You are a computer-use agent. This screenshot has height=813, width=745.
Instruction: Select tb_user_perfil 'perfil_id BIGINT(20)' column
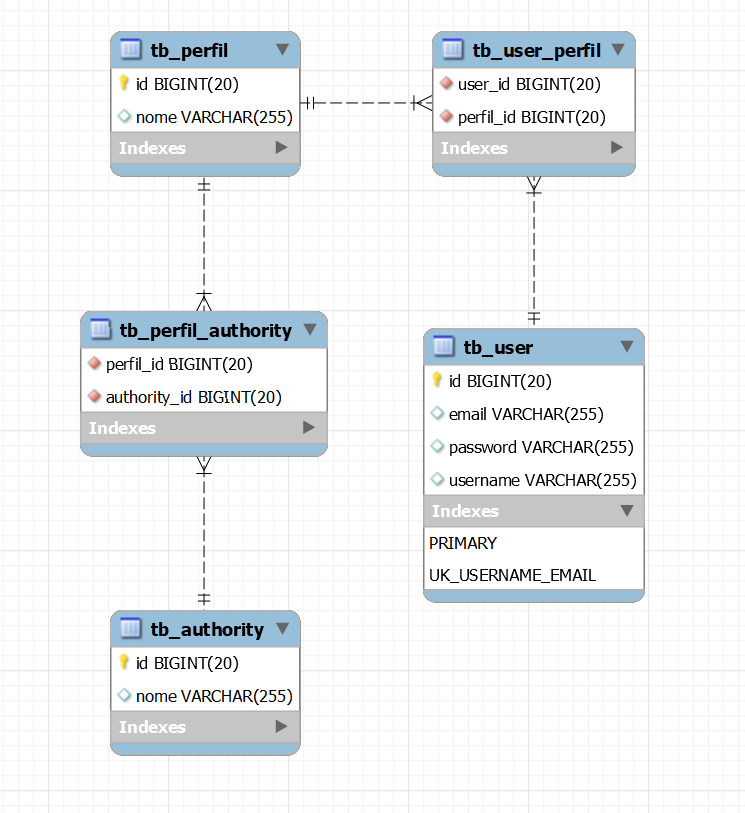[x=533, y=117]
